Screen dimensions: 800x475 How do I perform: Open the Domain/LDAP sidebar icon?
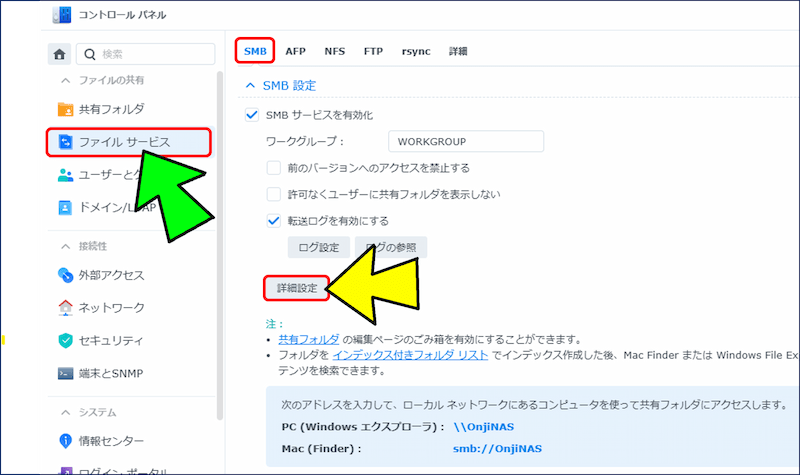pyautogui.click(x=65, y=208)
